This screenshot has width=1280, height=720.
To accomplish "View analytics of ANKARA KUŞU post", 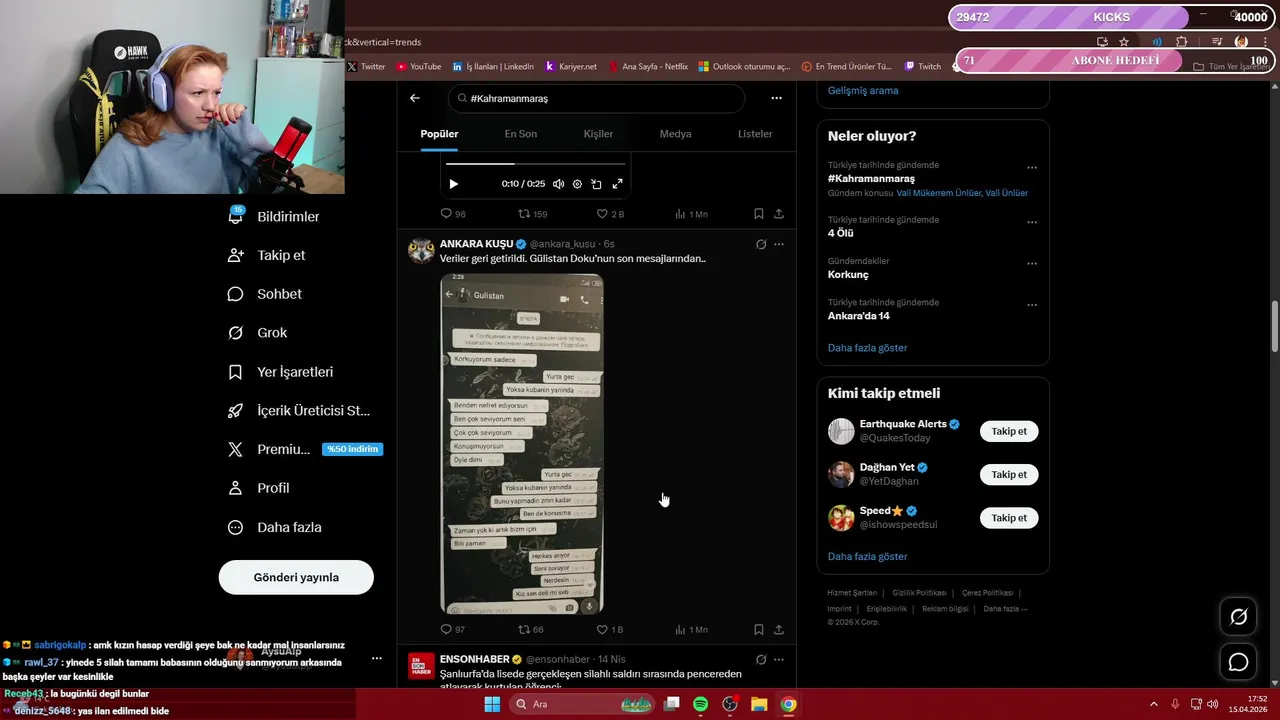I will pos(691,630).
